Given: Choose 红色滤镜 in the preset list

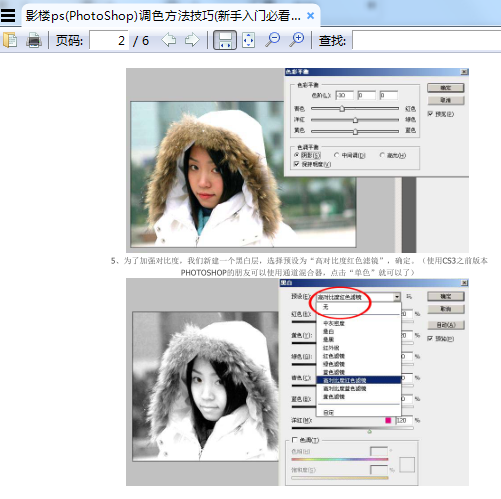Looking at the screenshot, I should click(x=358, y=356).
